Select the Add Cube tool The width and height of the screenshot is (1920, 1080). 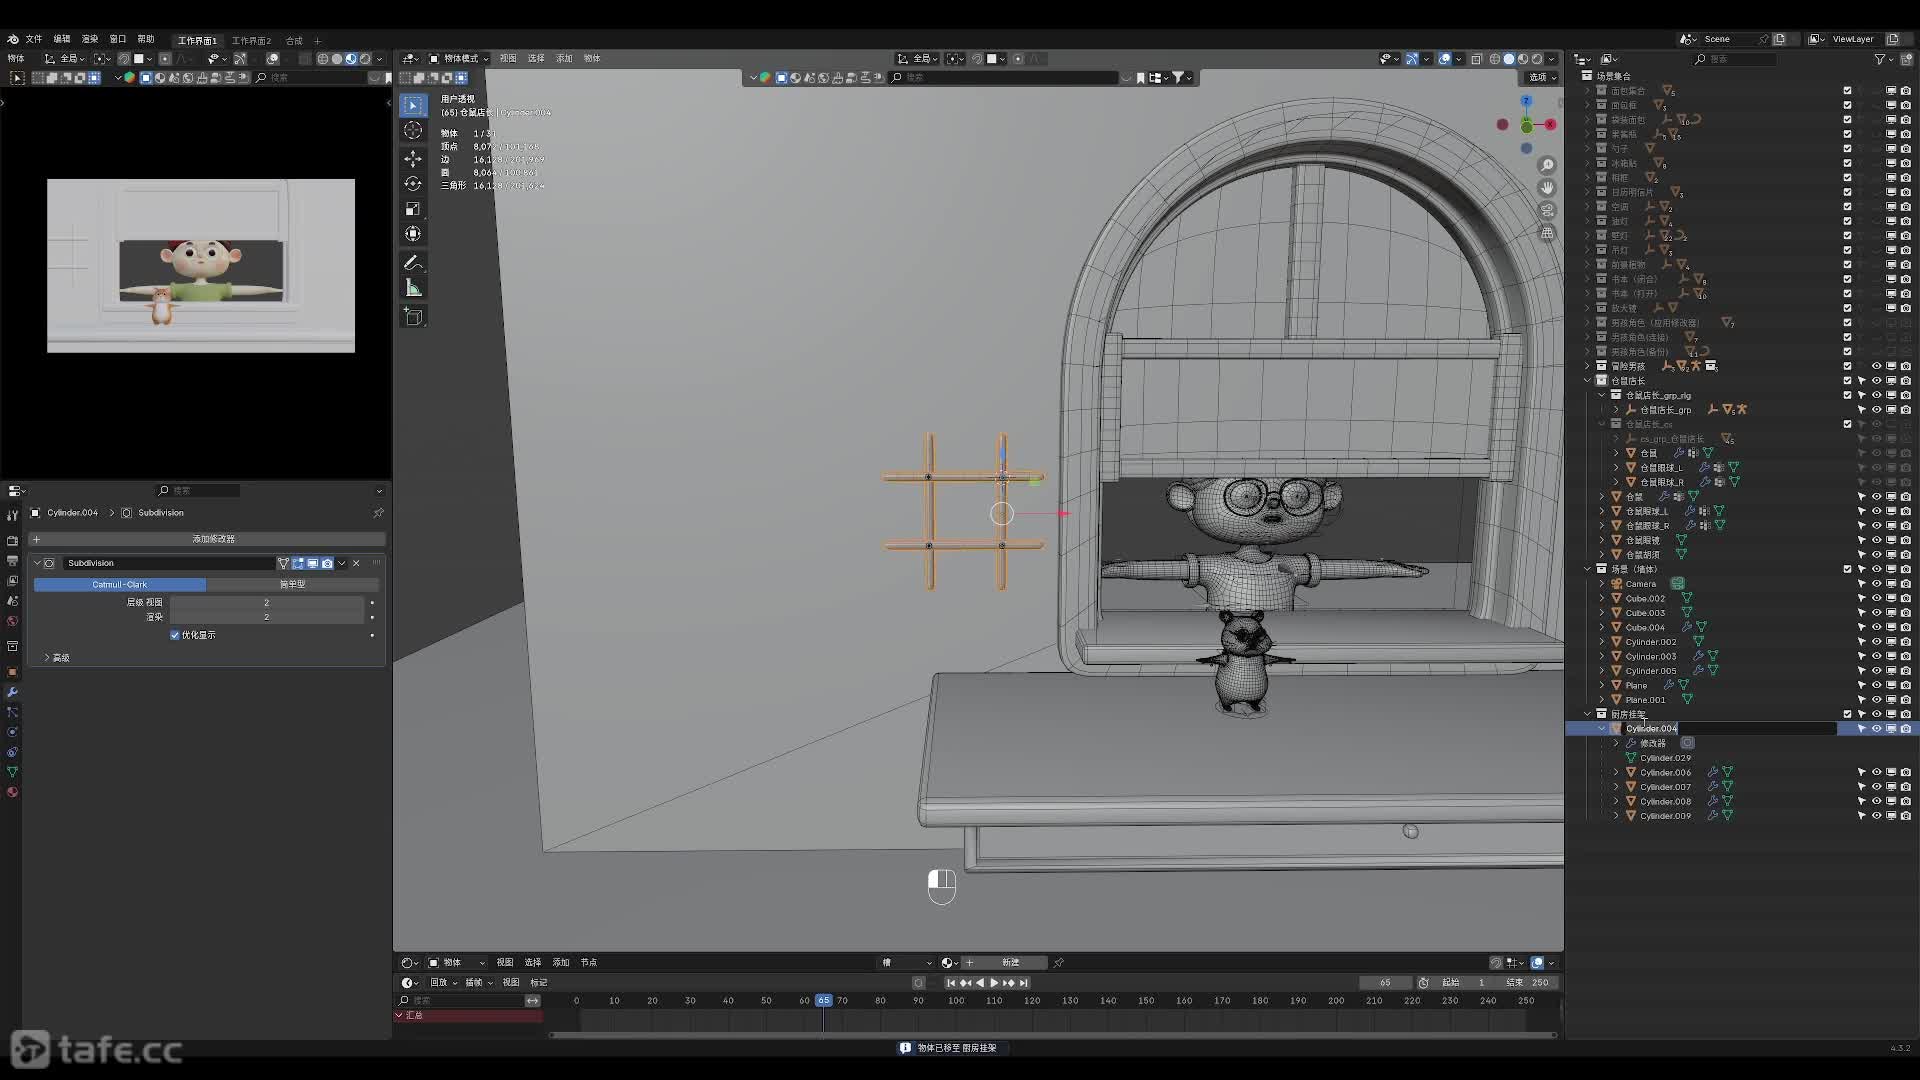click(x=413, y=317)
